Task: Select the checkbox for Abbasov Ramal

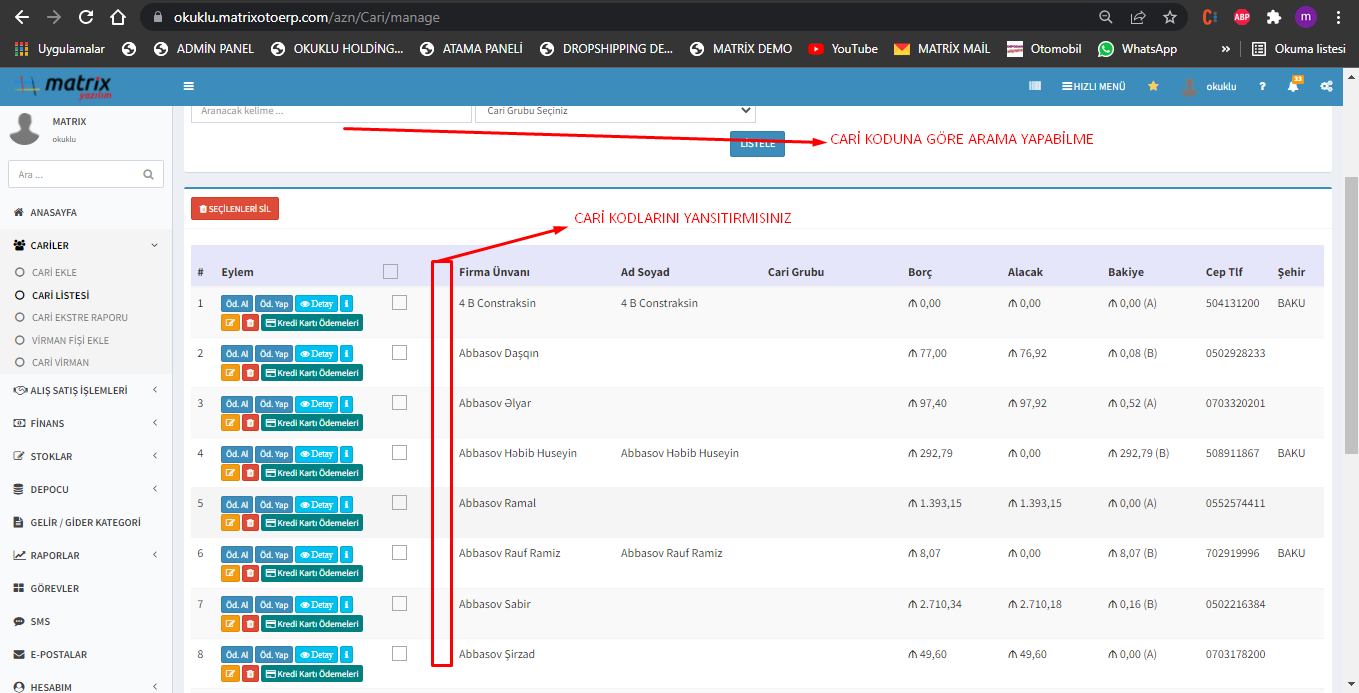Action: click(x=399, y=502)
